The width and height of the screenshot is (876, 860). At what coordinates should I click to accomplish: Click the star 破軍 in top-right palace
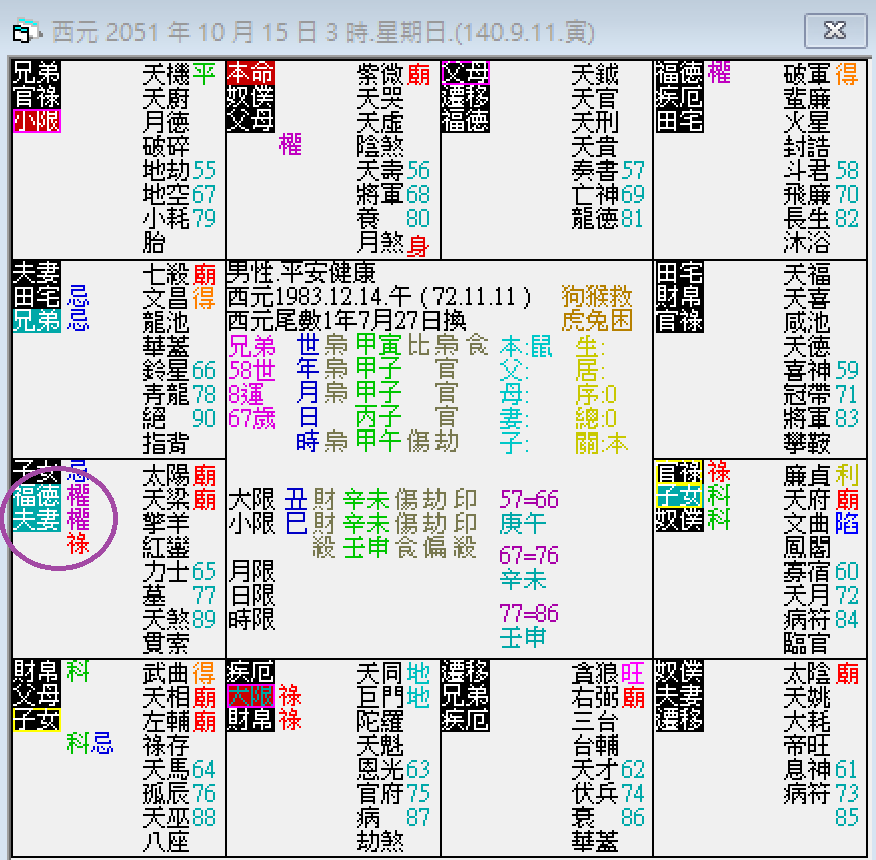coord(807,74)
